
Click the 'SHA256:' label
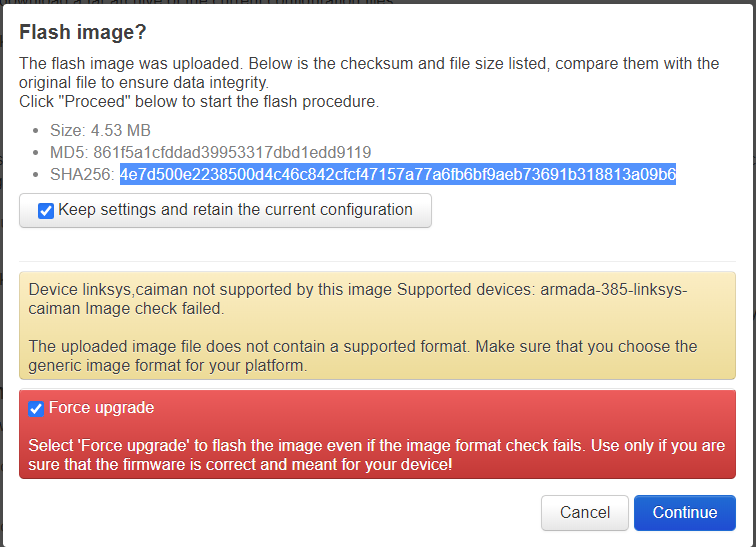pyautogui.click(x=81, y=175)
